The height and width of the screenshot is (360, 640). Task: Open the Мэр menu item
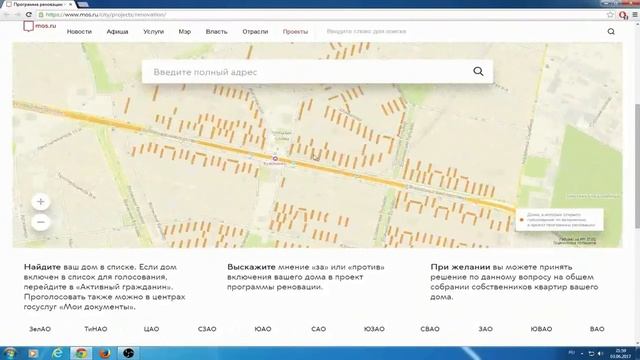click(184, 31)
